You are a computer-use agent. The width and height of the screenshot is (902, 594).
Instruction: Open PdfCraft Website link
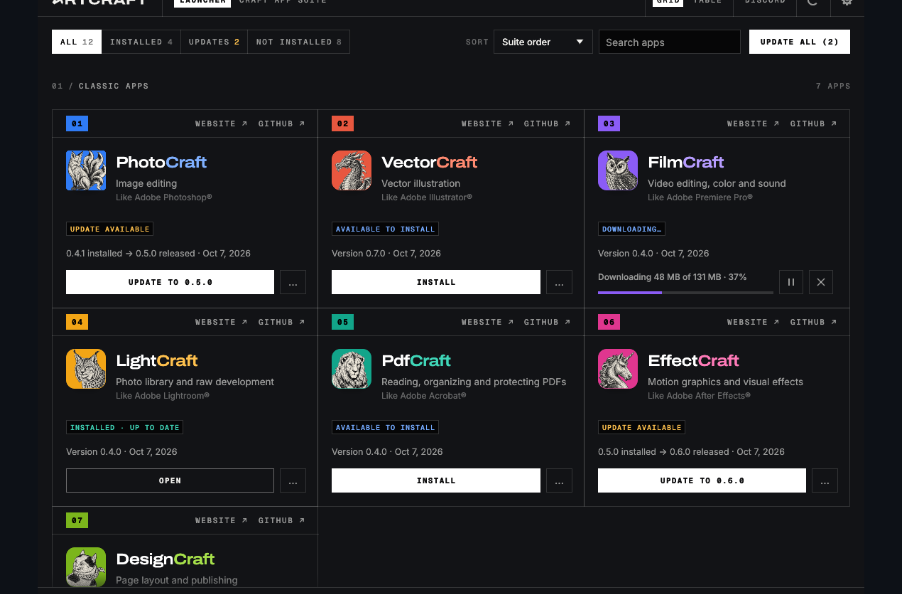tap(487, 322)
